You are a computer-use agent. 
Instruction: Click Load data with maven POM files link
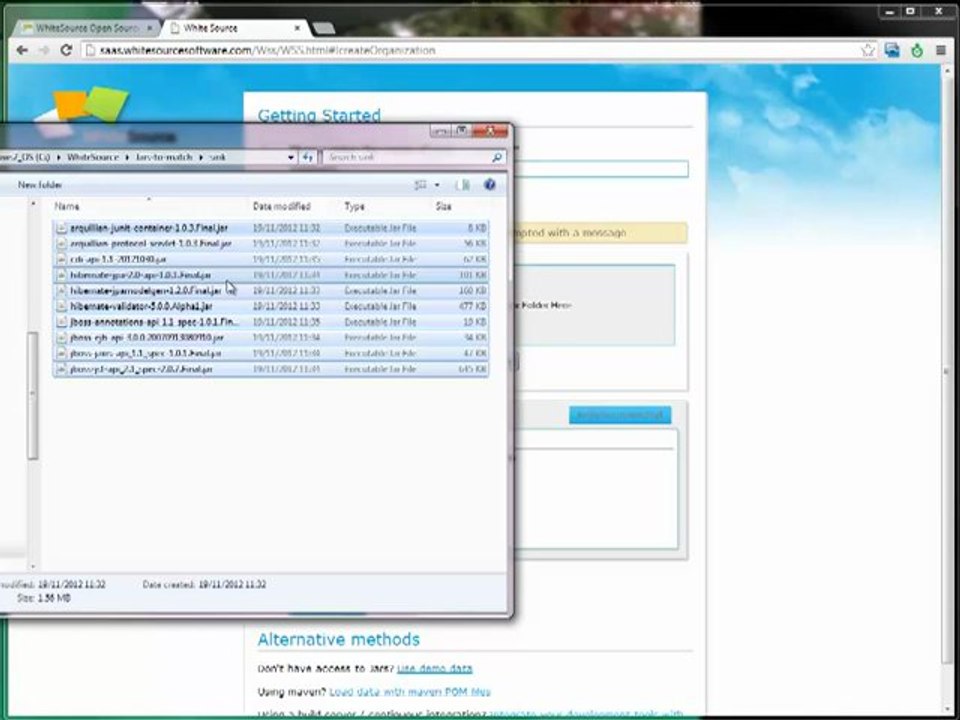[x=410, y=692]
